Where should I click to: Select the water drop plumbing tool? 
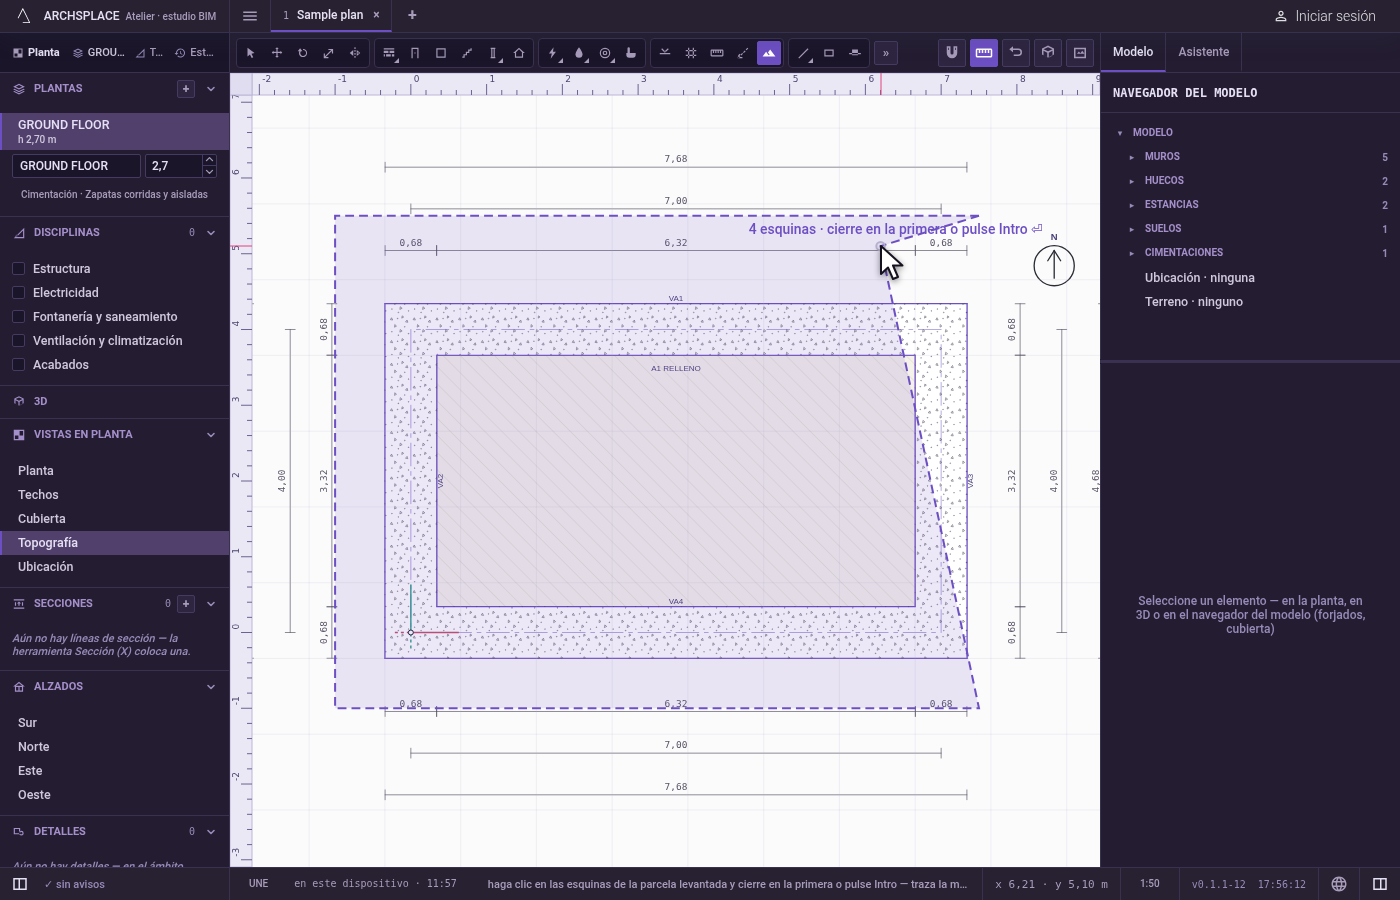(579, 53)
